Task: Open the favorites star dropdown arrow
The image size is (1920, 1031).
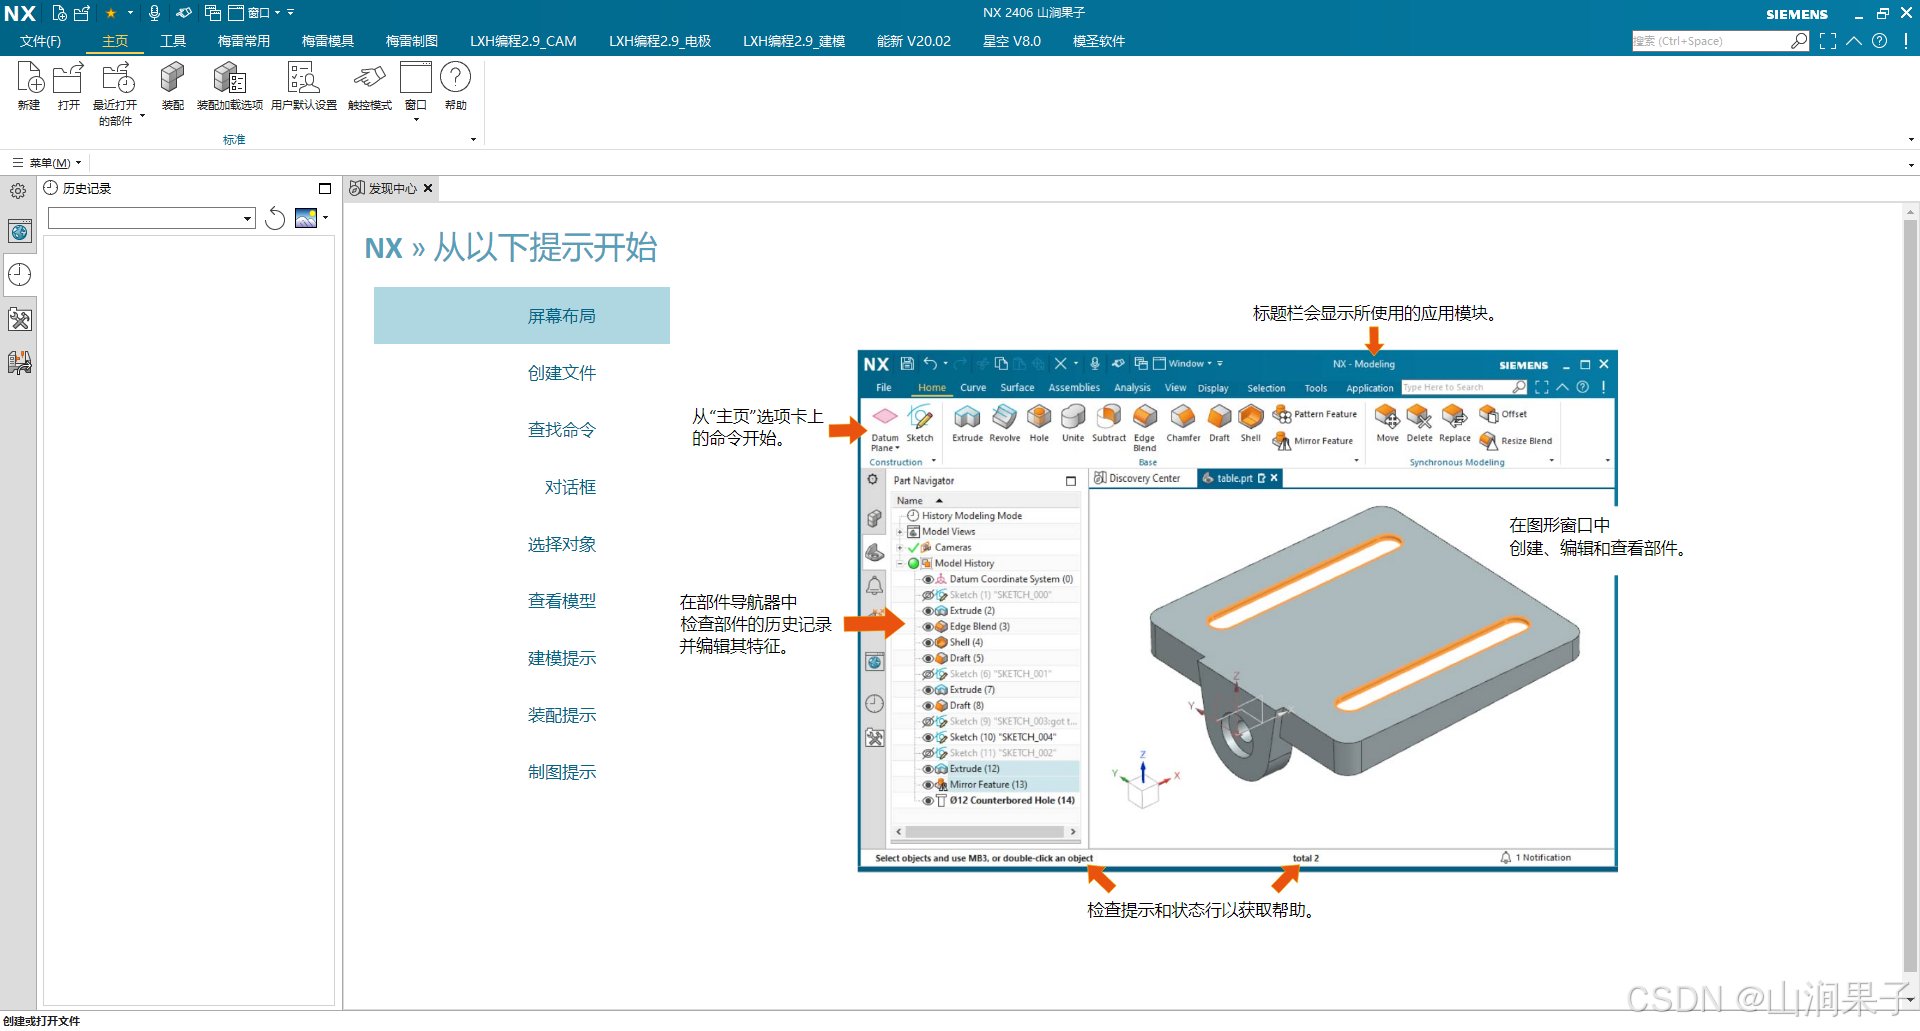Action: point(130,13)
